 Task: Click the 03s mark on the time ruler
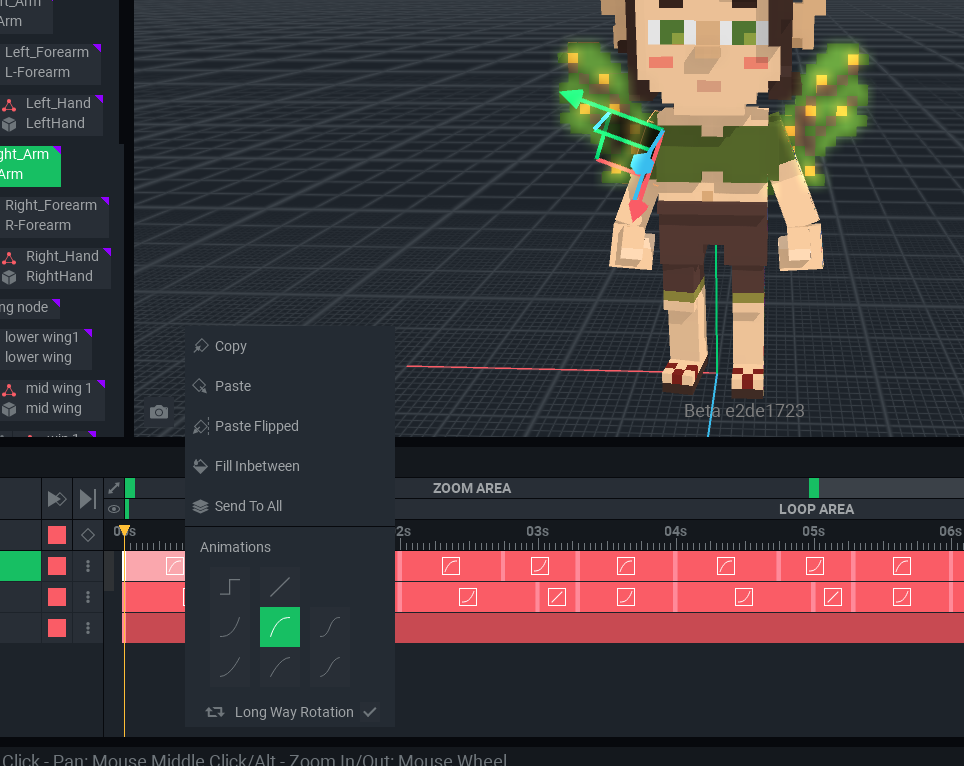[537, 531]
